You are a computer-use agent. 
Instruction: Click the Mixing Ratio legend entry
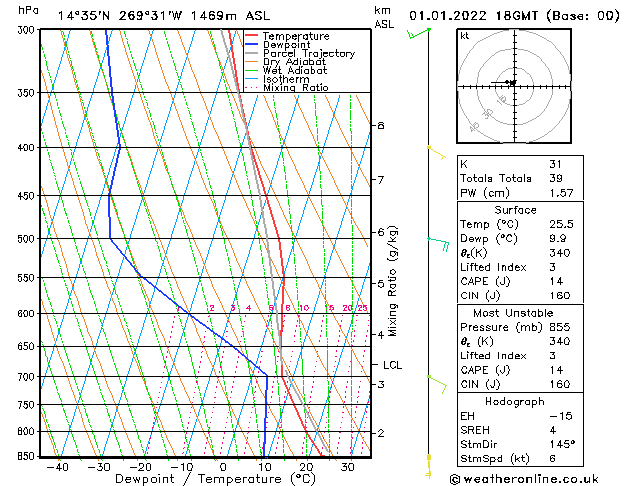tap(295, 88)
